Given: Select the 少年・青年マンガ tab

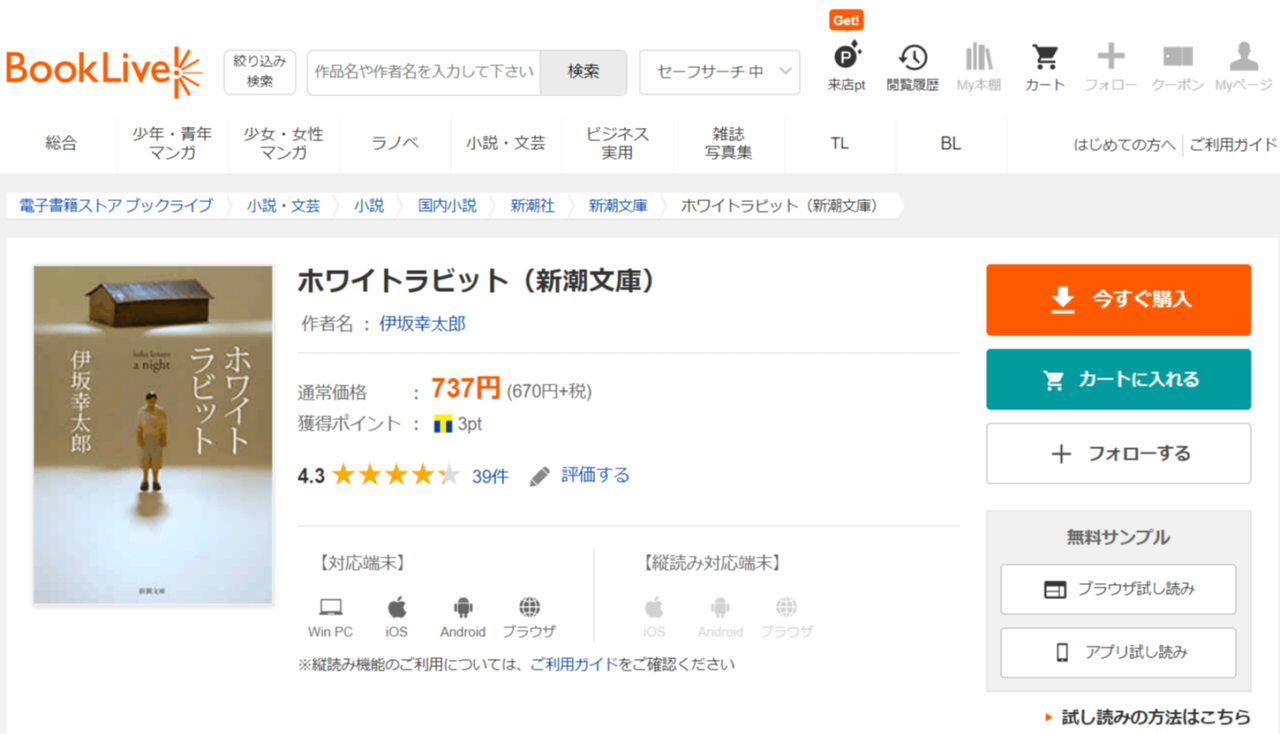Looking at the screenshot, I should 172,144.
